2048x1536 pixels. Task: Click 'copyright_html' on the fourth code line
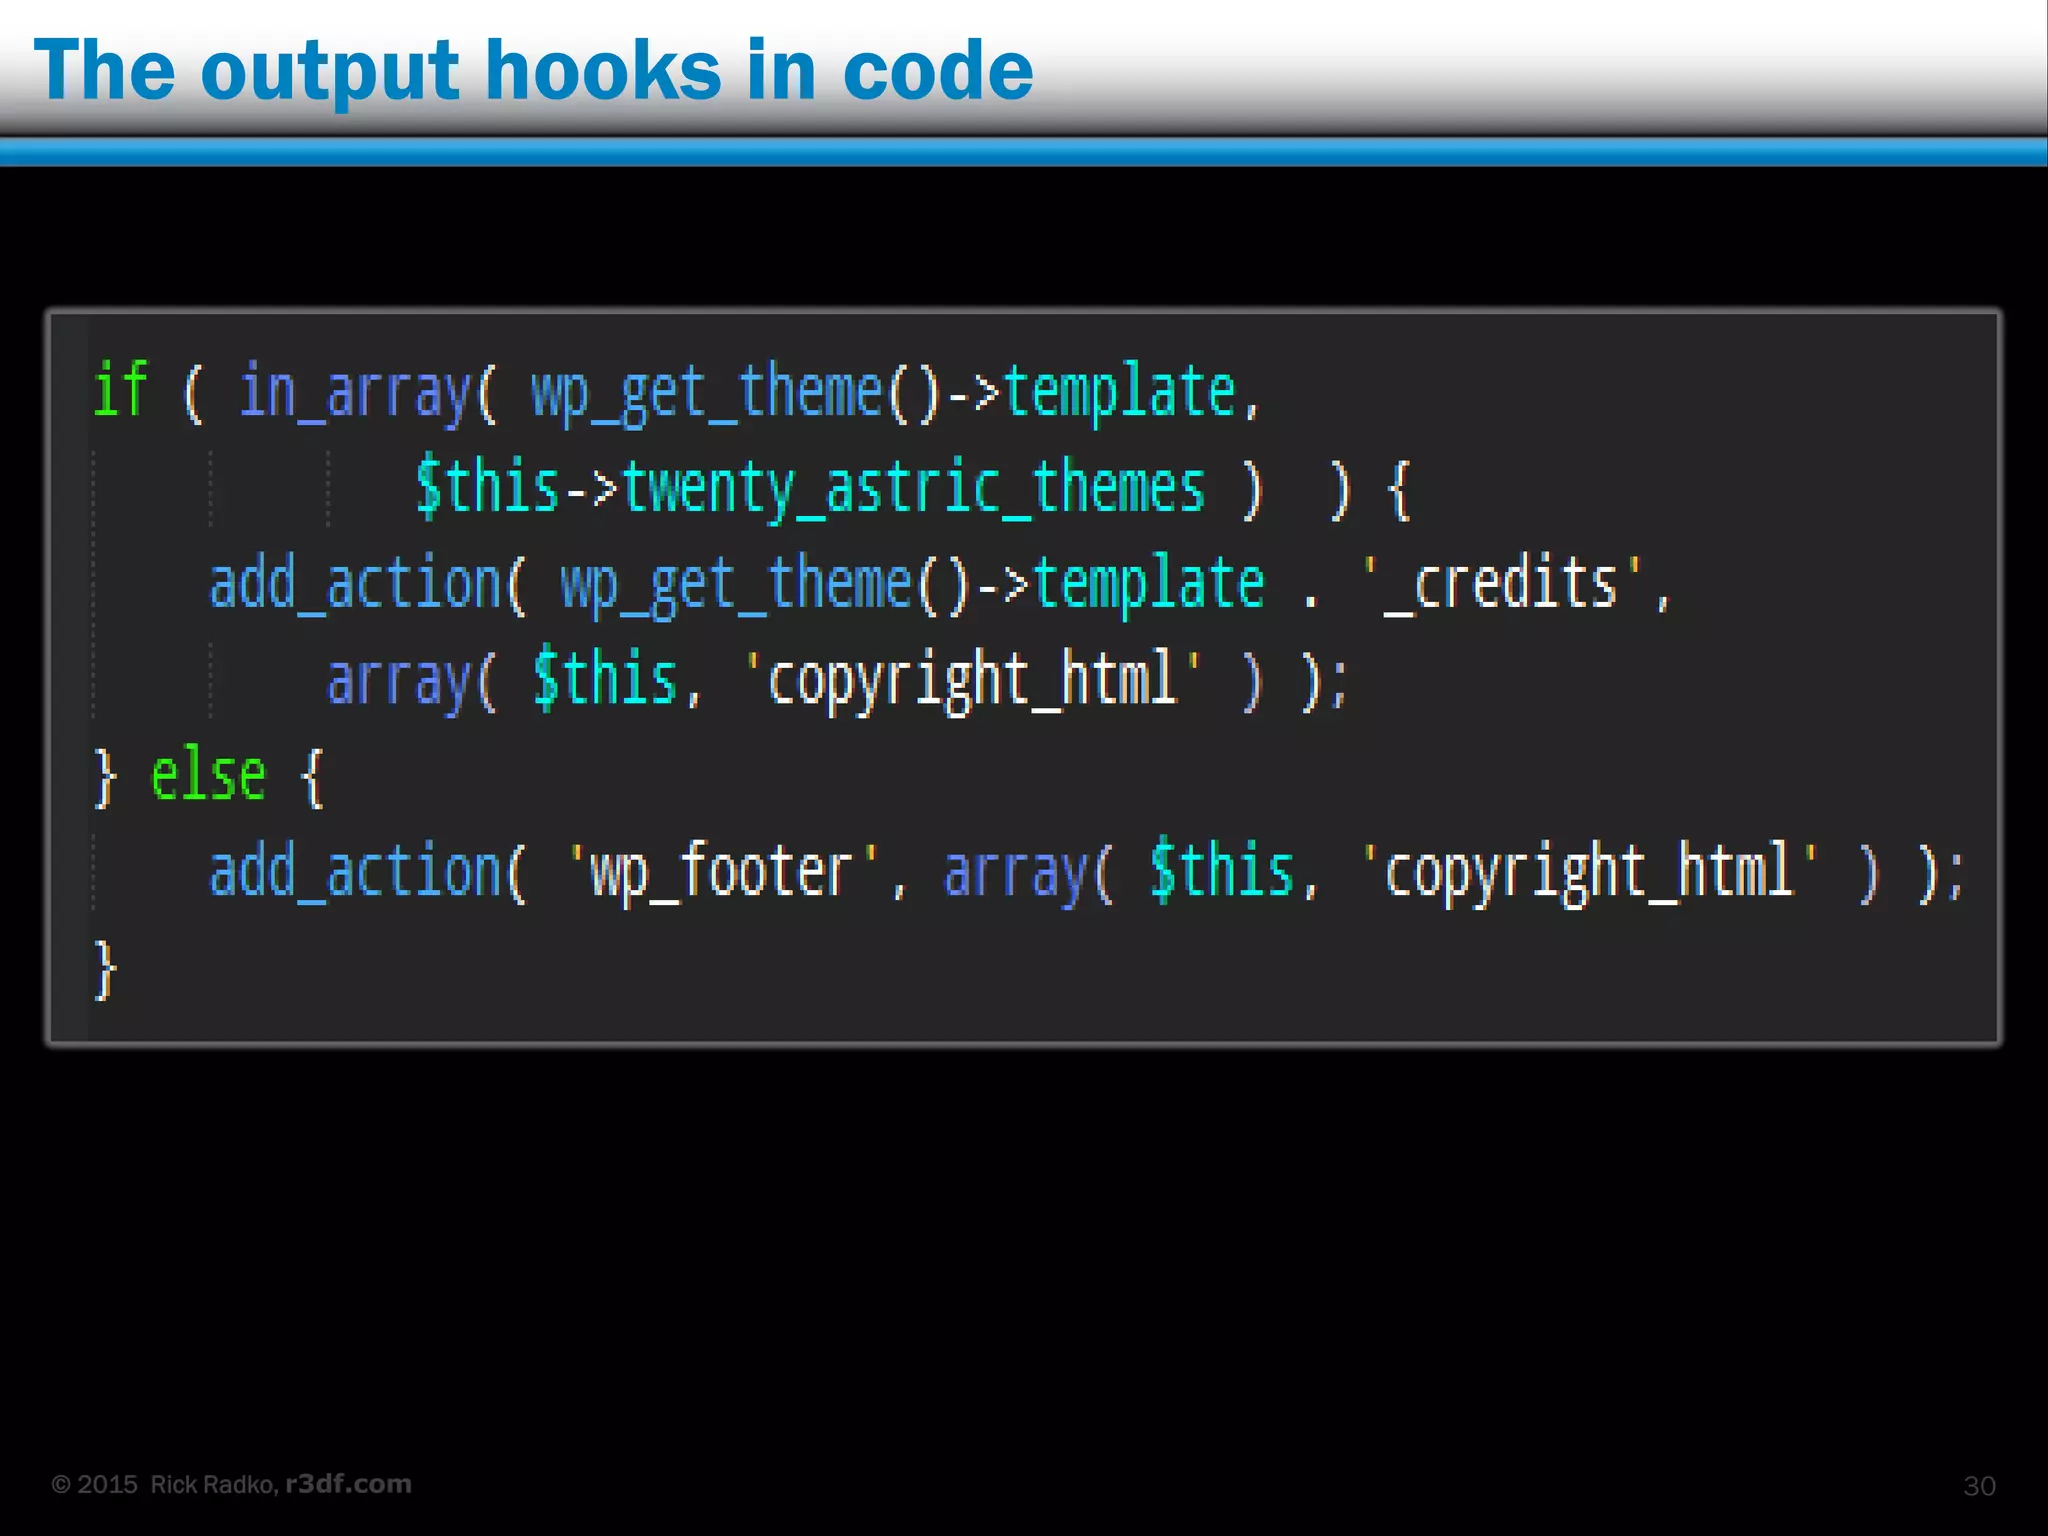tap(972, 680)
